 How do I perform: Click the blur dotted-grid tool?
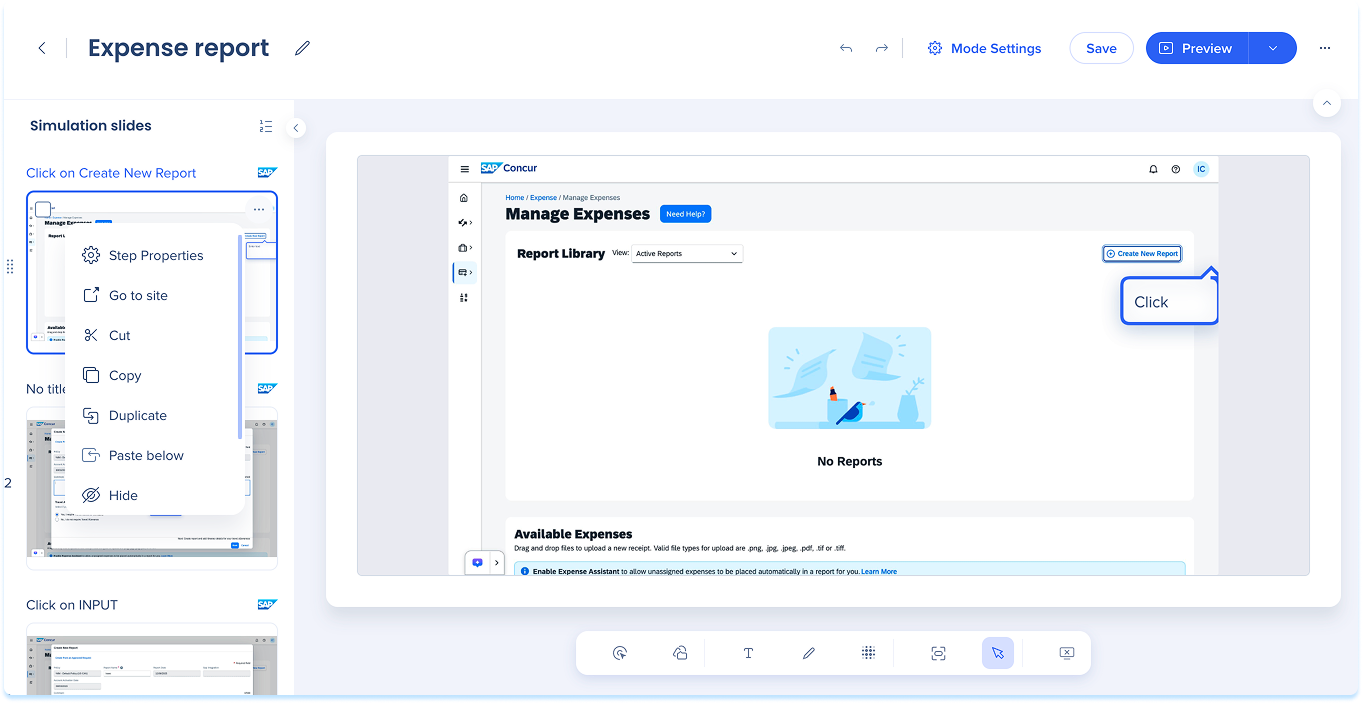869,653
